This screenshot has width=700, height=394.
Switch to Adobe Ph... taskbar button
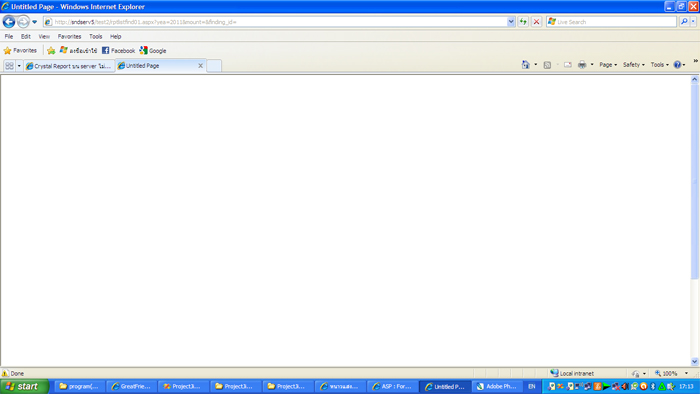496,386
